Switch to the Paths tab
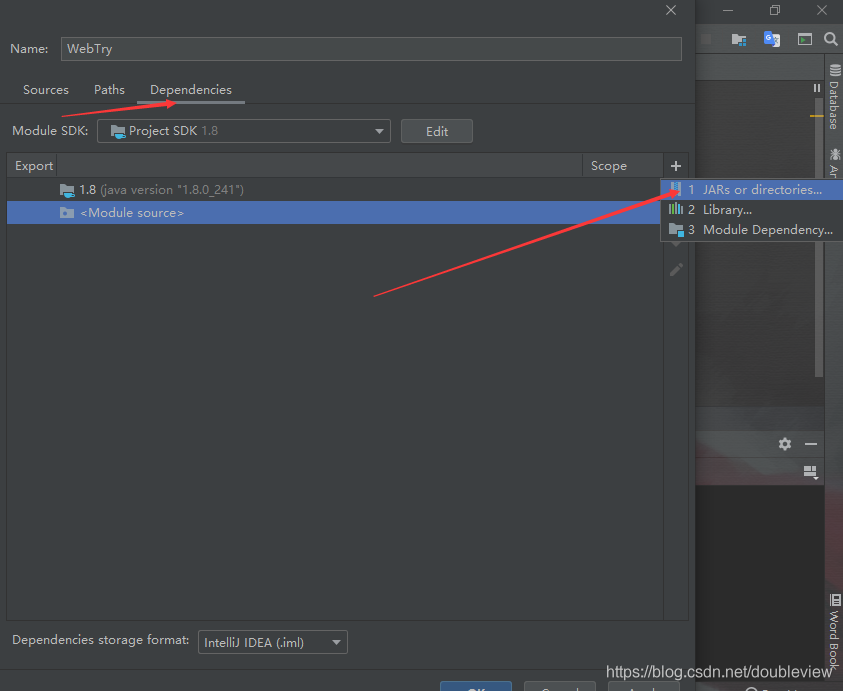Screen dimensions: 843x691 pos(109,90)
